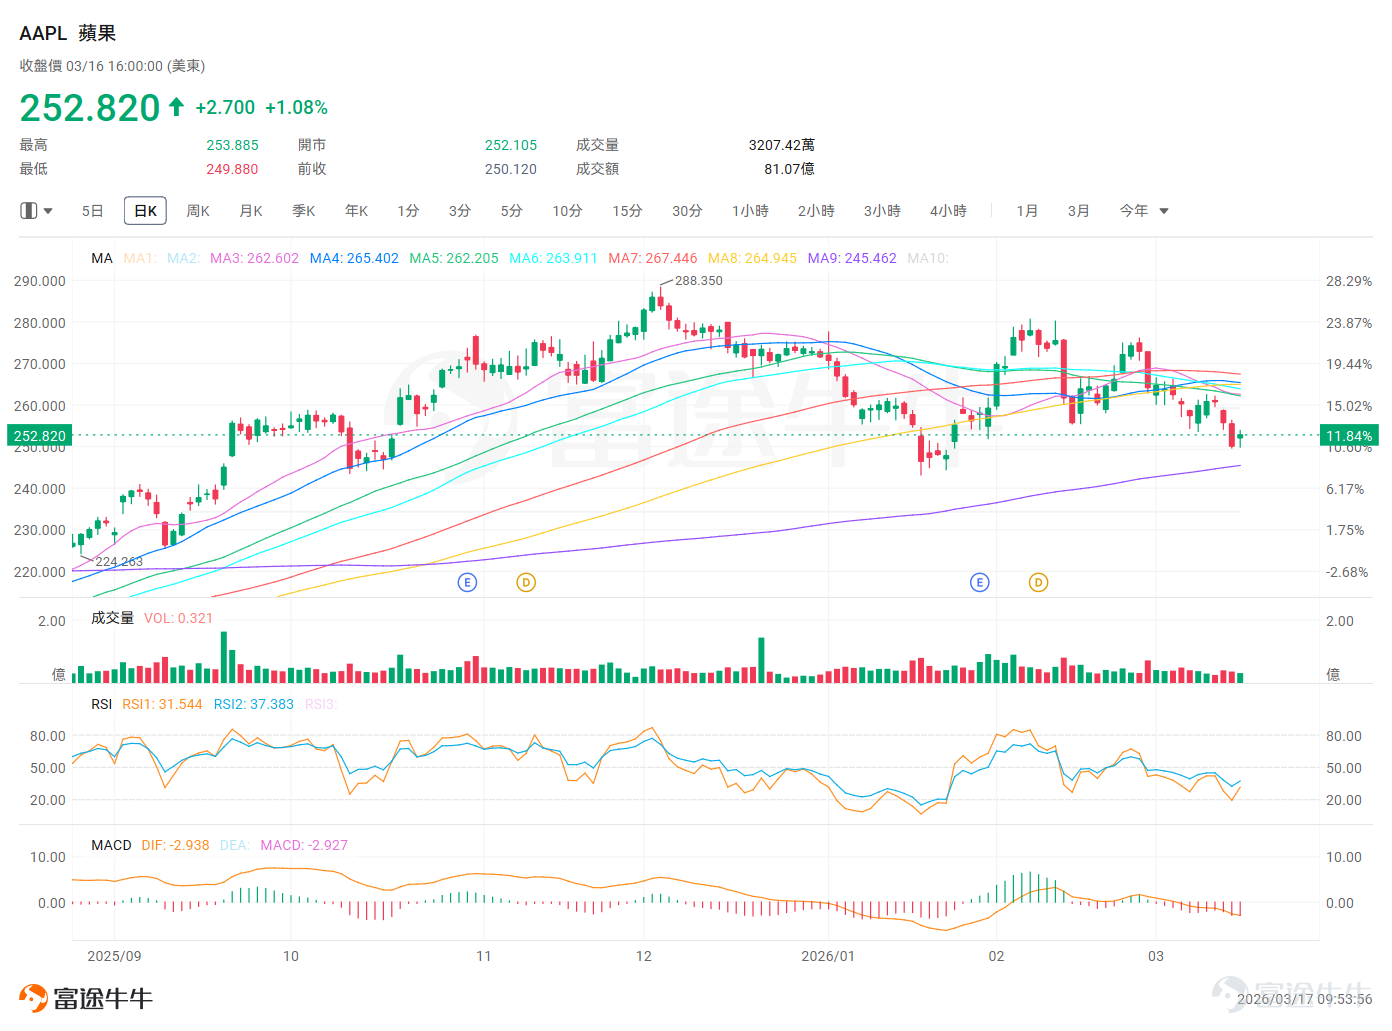Click the RSI indicator label
The image size is (1392, 1031).
[102, 704]
